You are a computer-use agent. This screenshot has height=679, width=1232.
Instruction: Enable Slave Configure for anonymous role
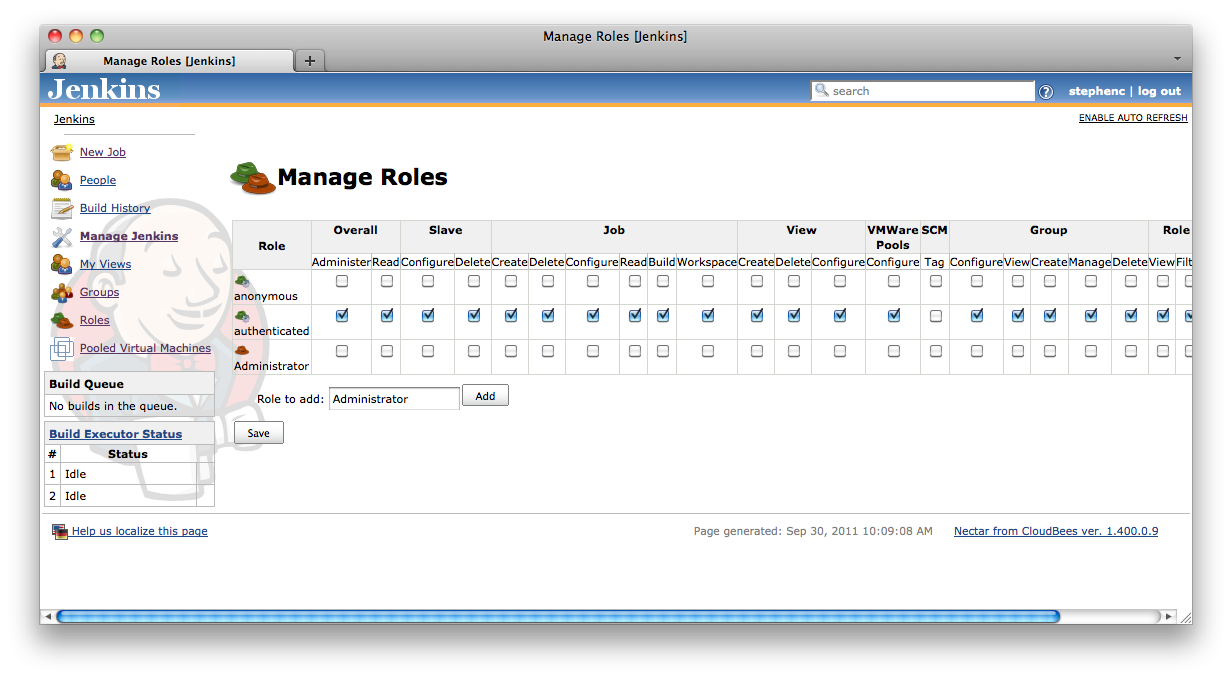[428, 281]
